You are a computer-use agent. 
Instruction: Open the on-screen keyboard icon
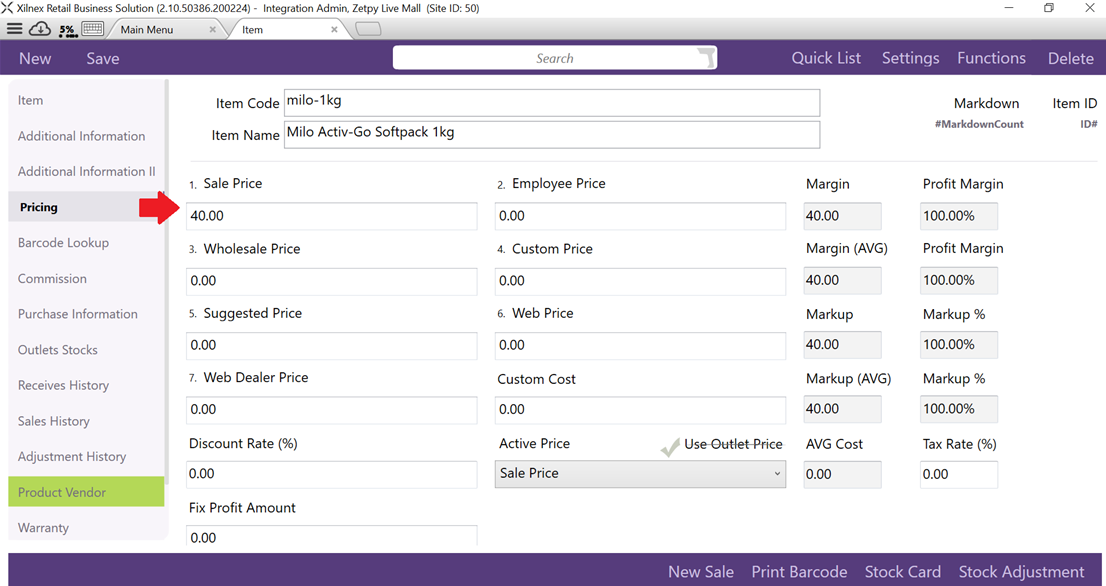[x=93, y=29]
